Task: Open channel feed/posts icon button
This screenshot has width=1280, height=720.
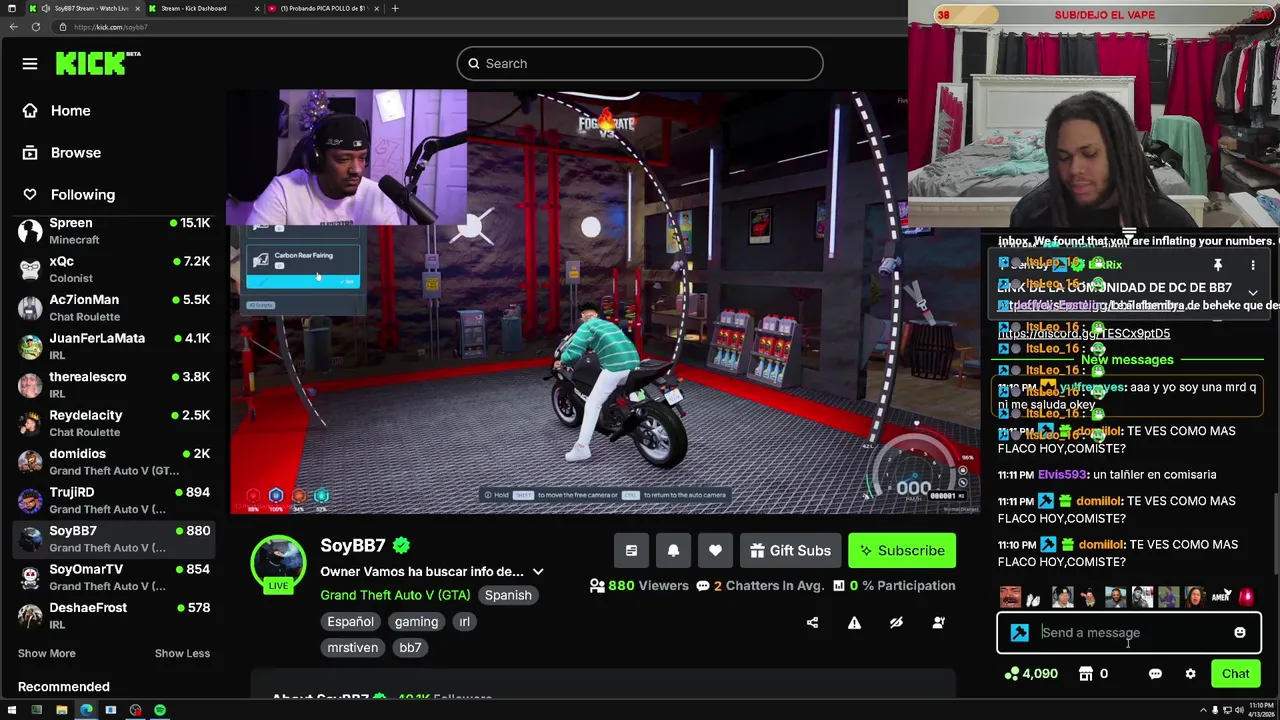Action: click(x=631, y=551)
